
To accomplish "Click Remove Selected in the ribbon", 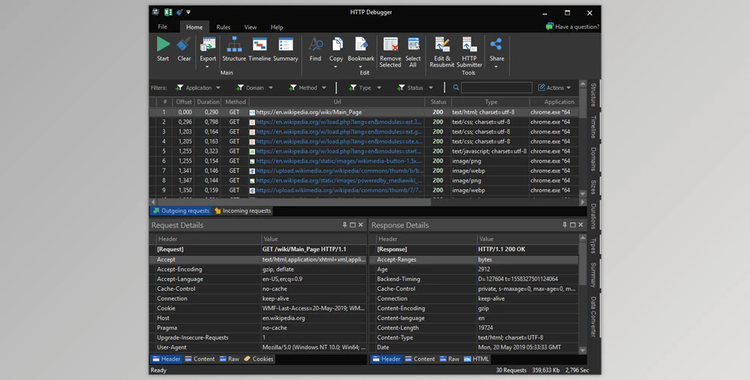I will point(390,52).
